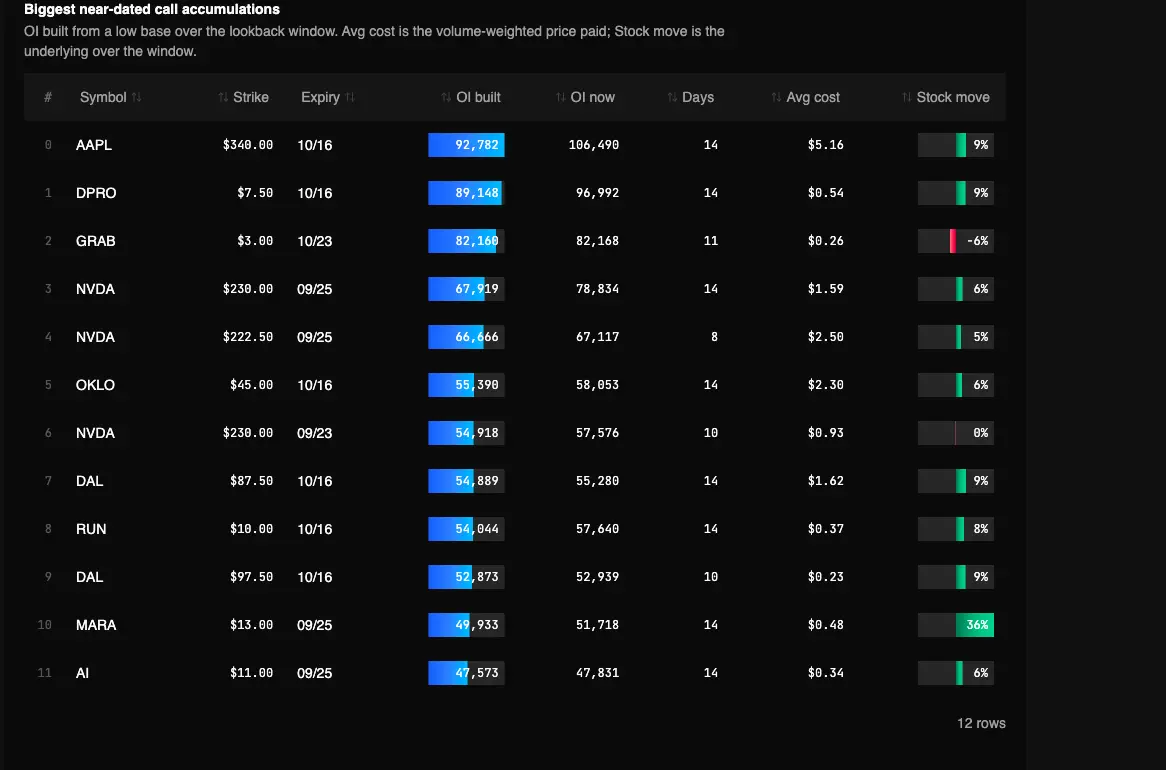Click the Expiry header label
Image resolution: width=1166 pixels, height=770 pixels.
[x=321, y=97]
